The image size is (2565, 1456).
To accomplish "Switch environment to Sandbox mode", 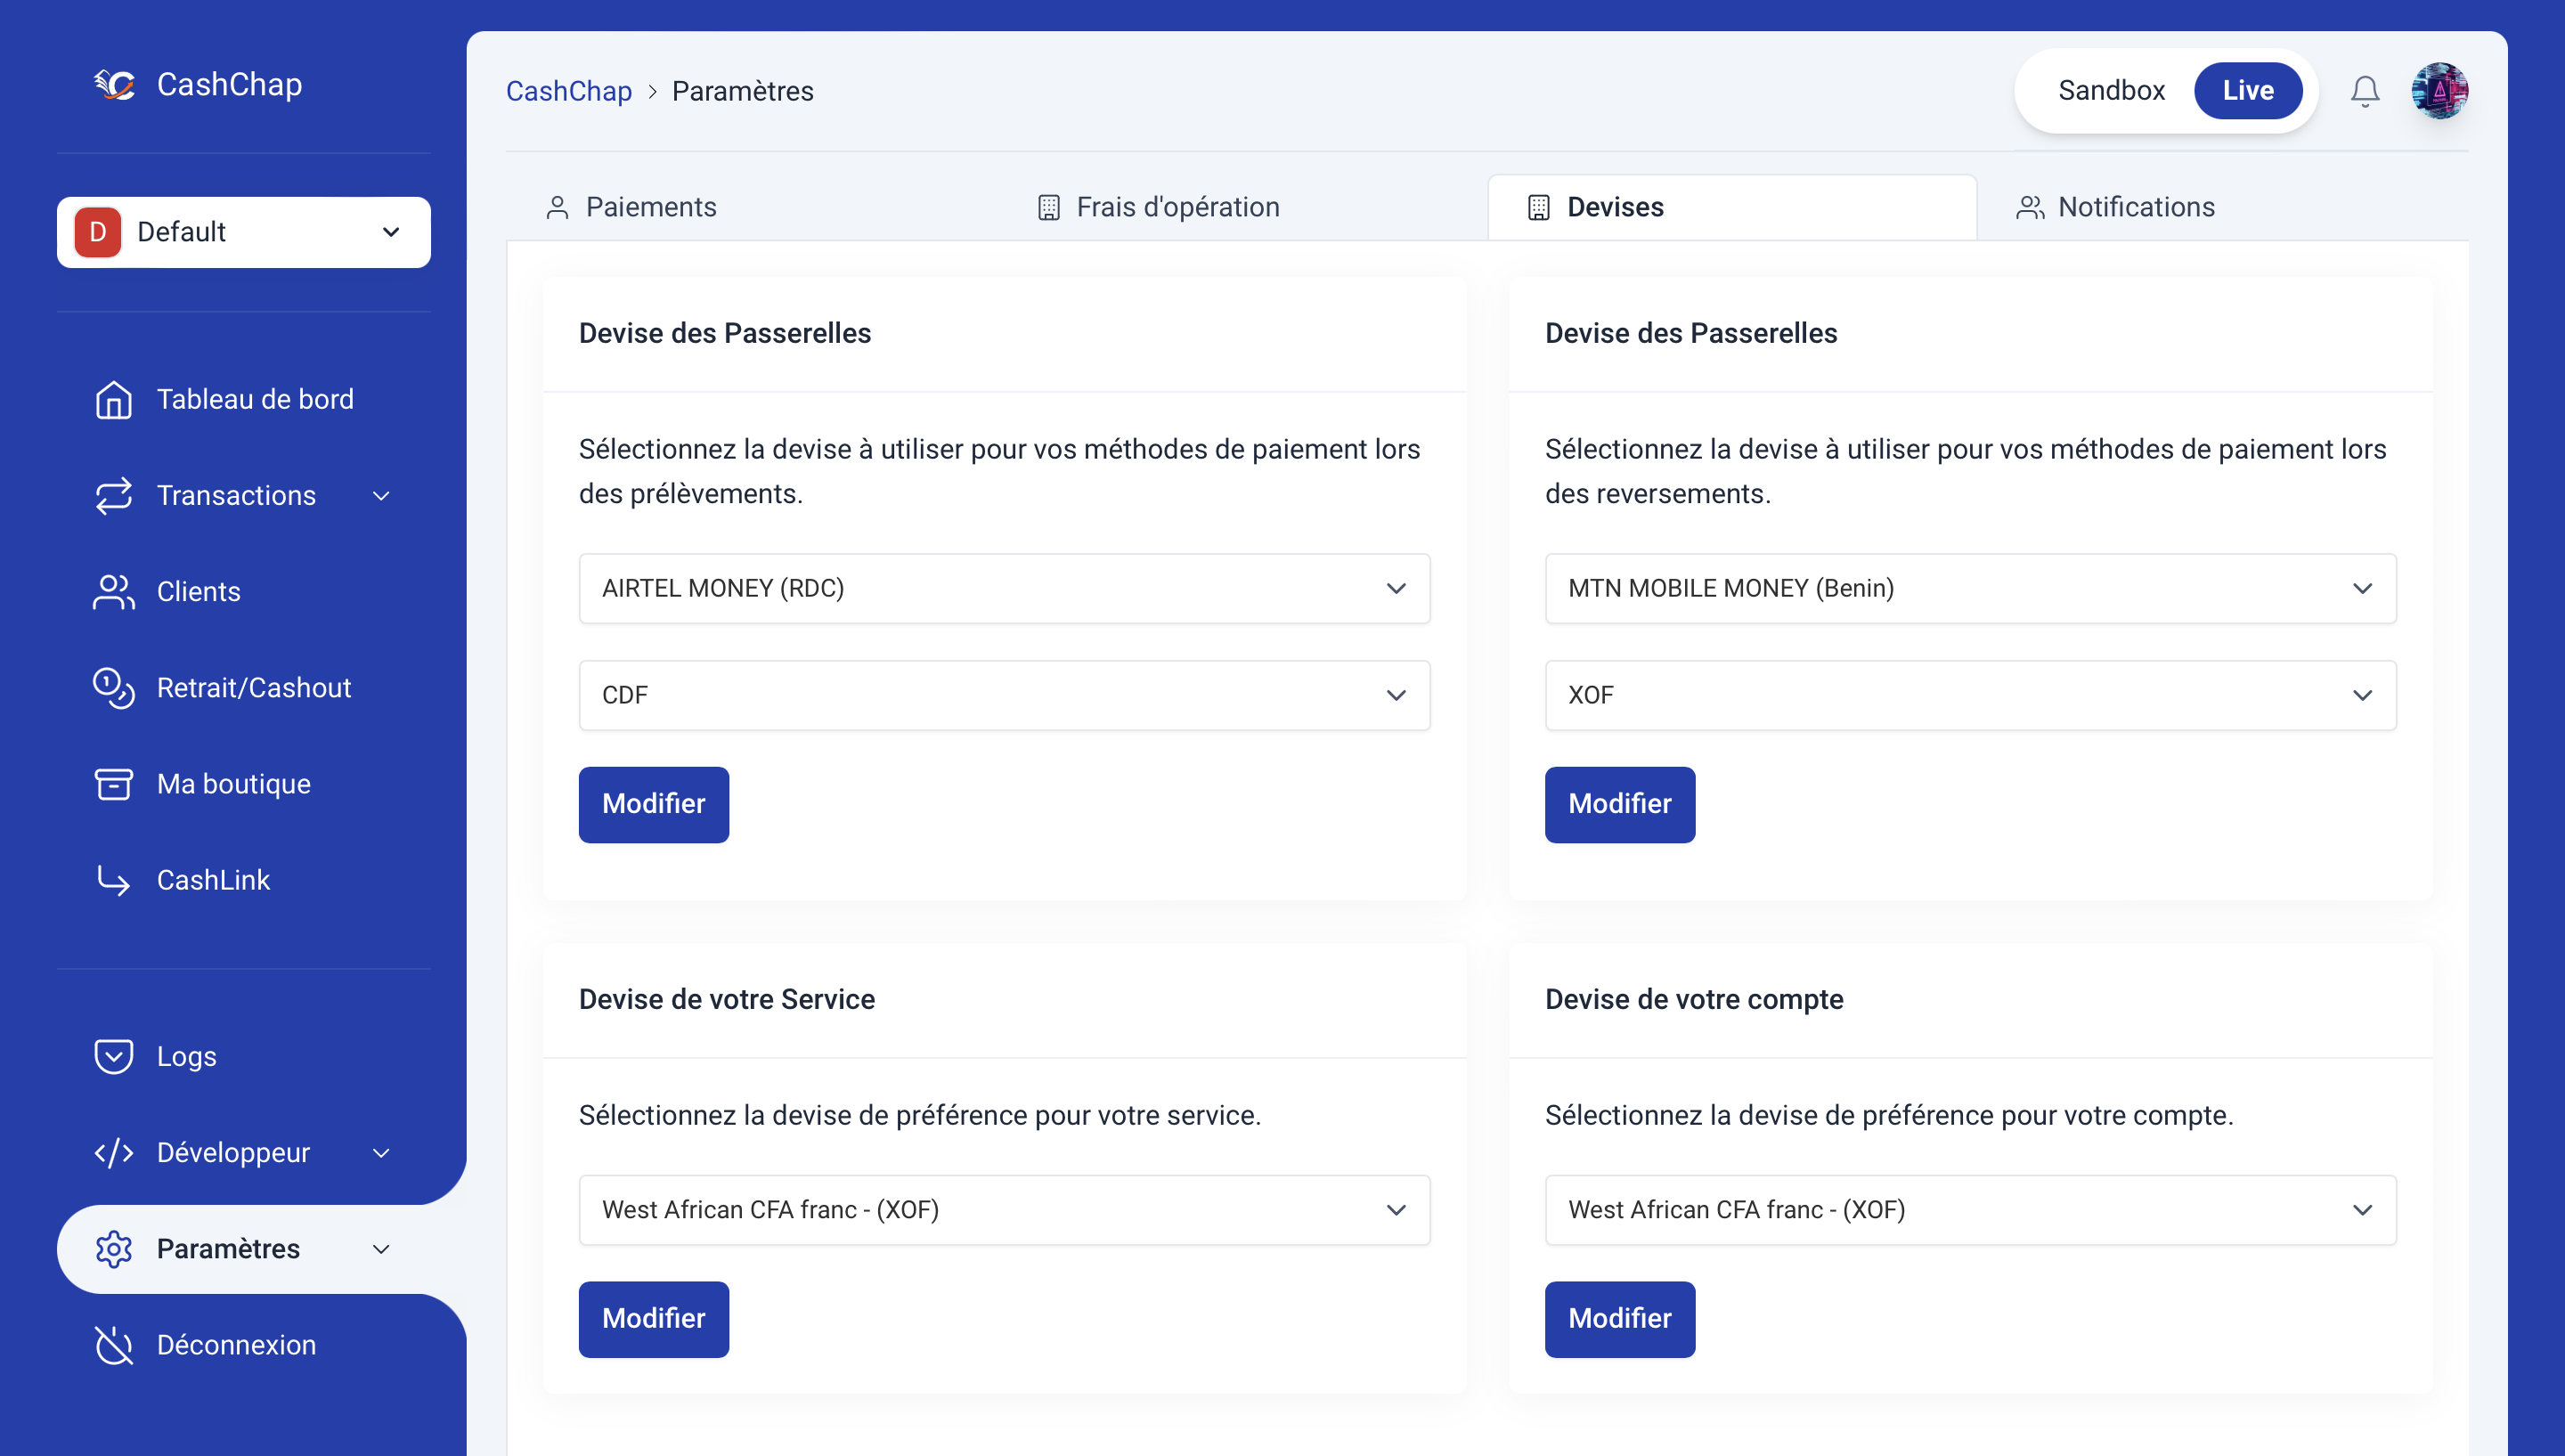I will (x=2111, y=90).
